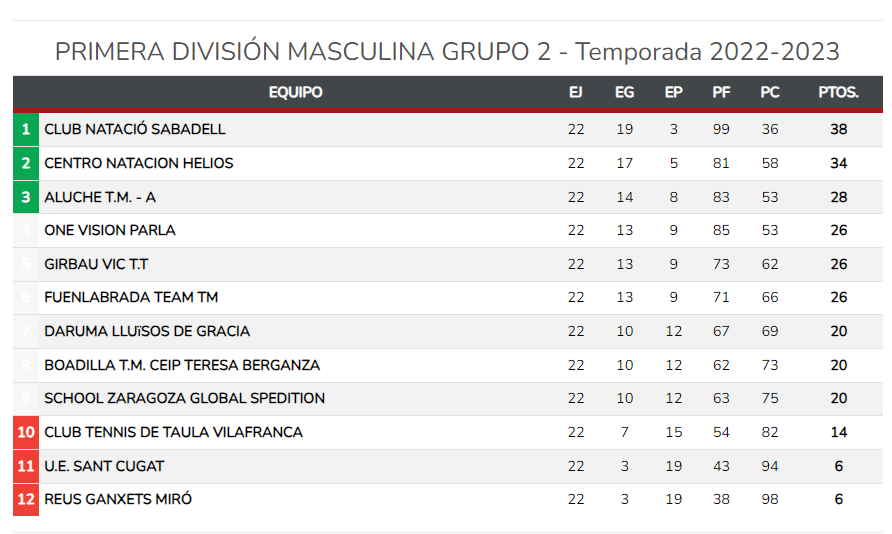Click the PF column header
Image resolution: width=892 pixels, height=534 pixels.
(x=721, y=92)
